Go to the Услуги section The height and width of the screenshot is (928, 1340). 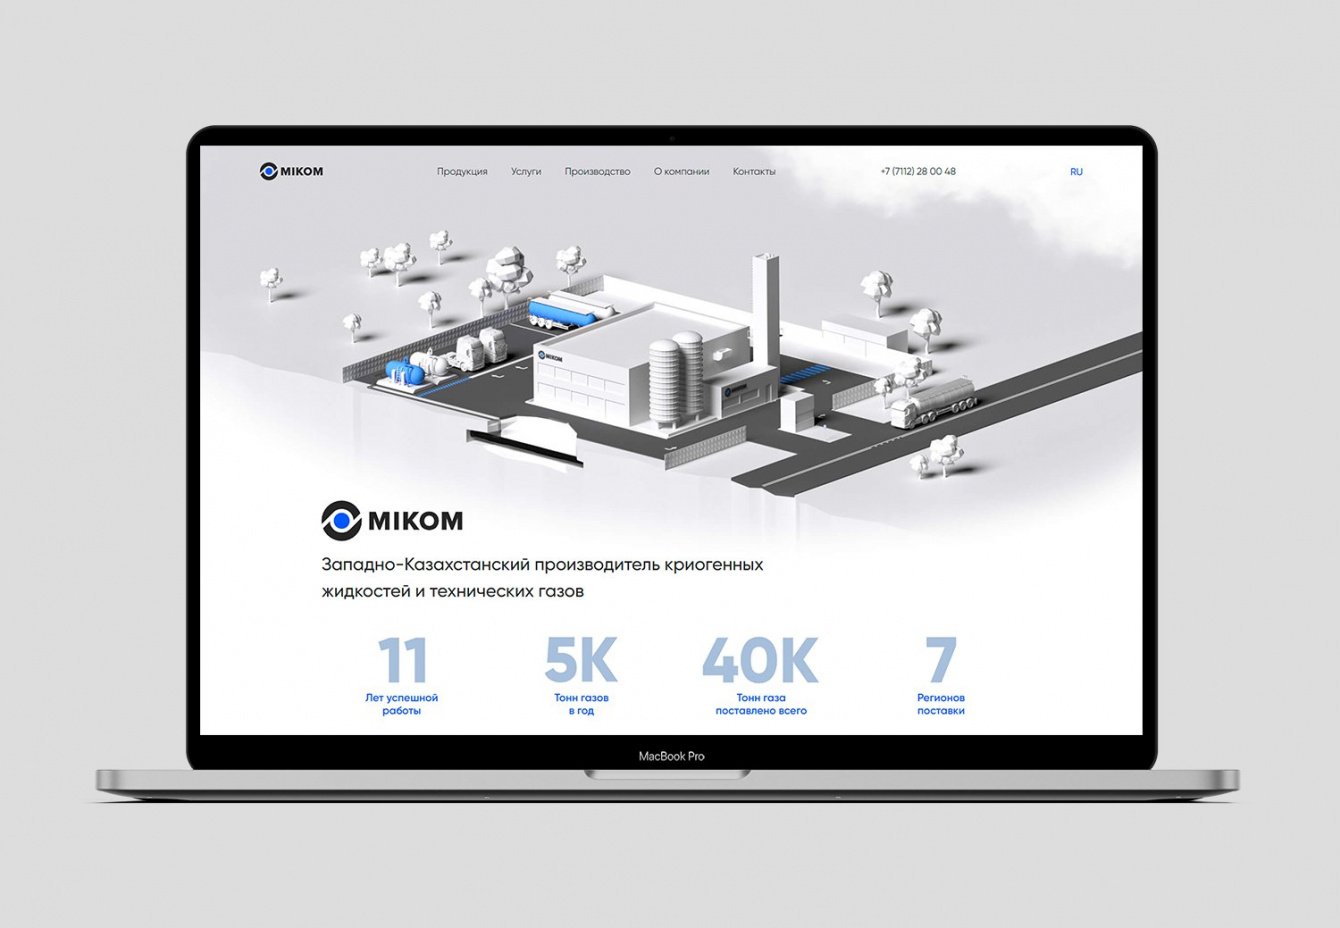click(526, 172)
